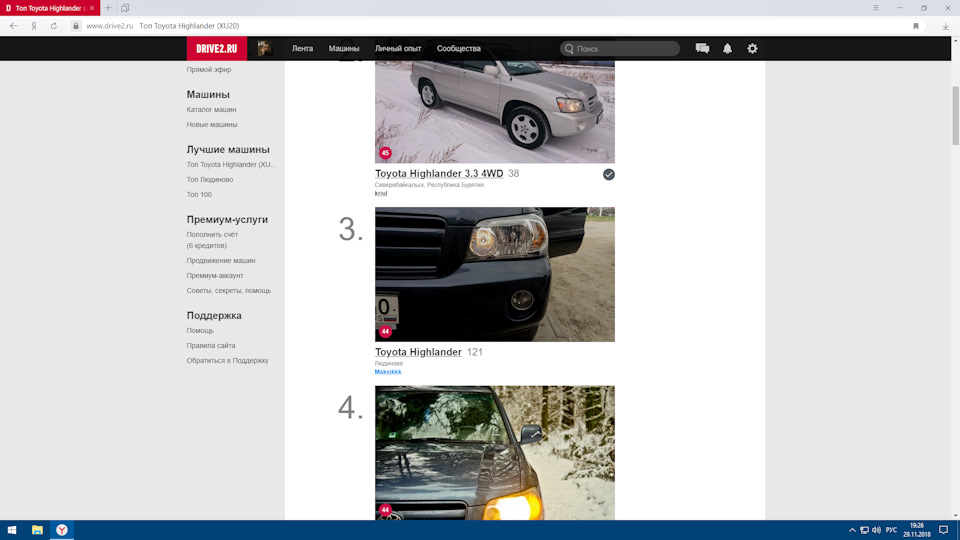Open the Прямой эфир sidebar link
The height and width of the screenshot is (540, 960).
point(209,69)
